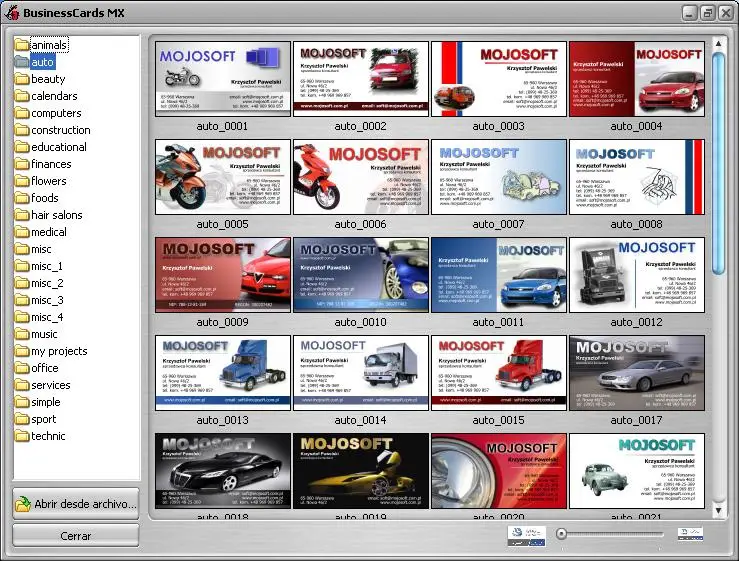Click the small preview icon right of slider
739x561 pixels.
coord(690,534)
